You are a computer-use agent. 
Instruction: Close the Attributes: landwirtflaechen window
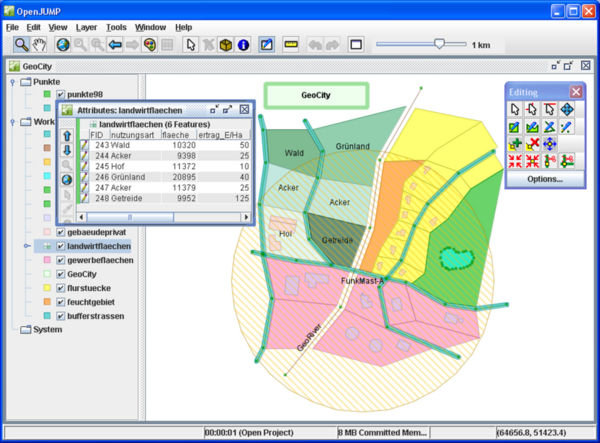click(x=244, y=110)
